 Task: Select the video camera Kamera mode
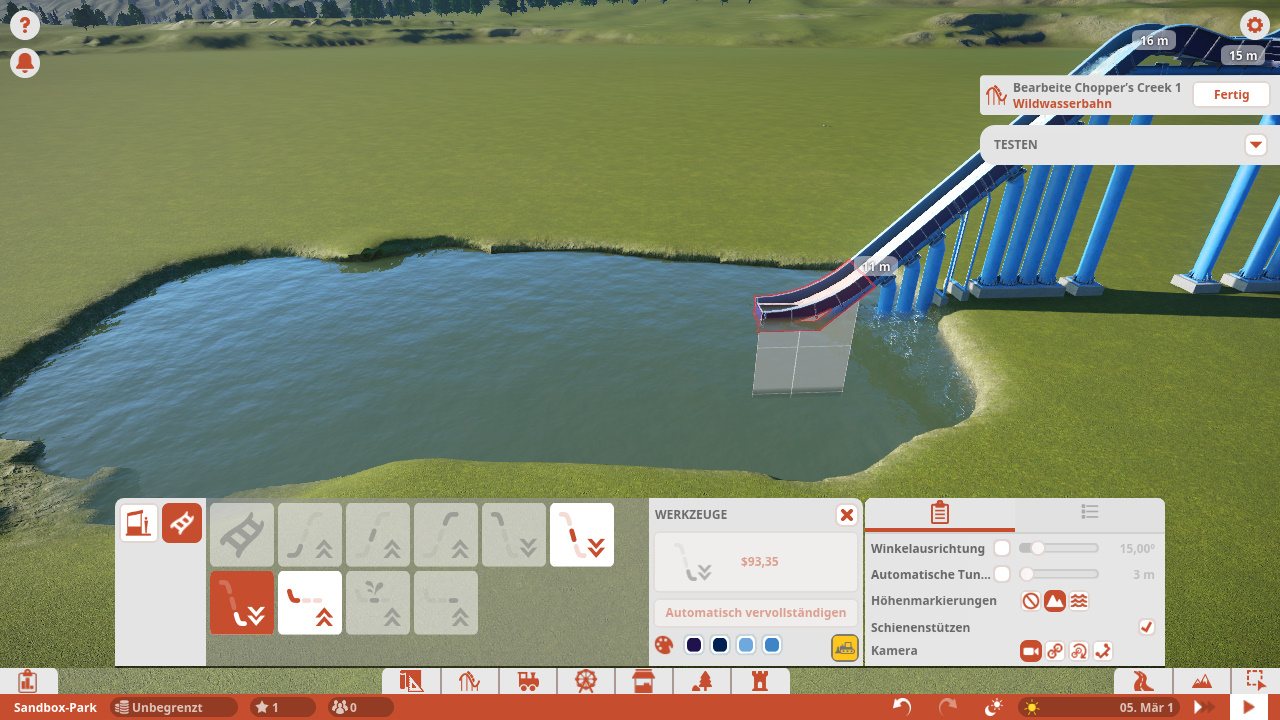pos(1031,651)
